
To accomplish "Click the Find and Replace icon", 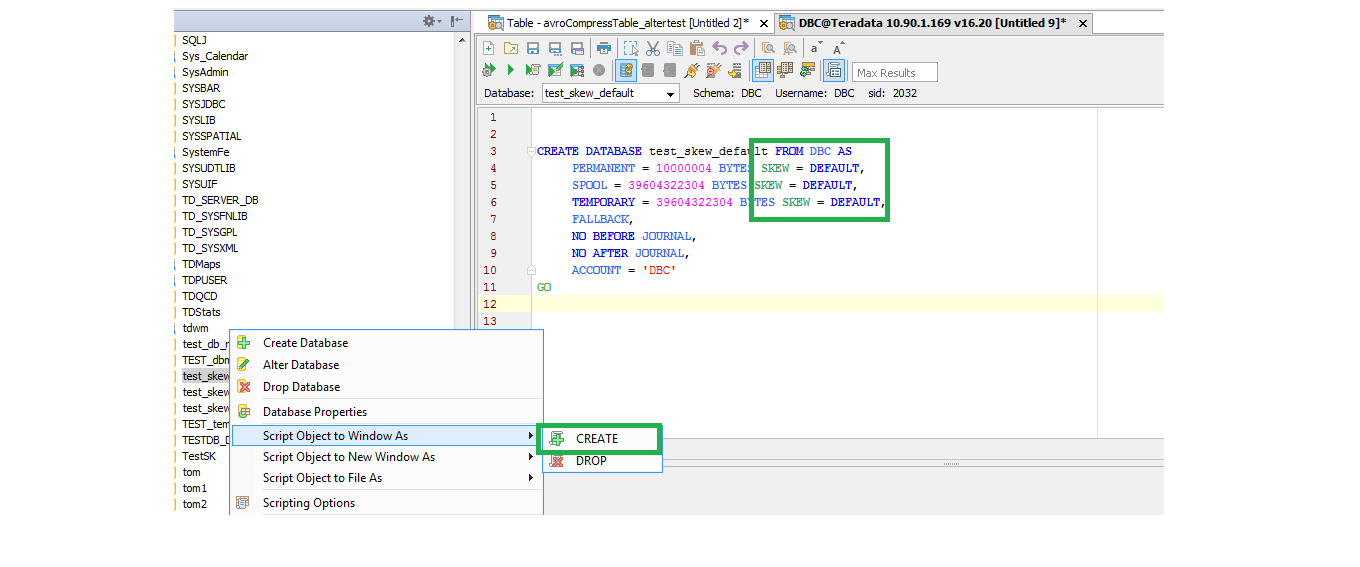I will [790, 48].
